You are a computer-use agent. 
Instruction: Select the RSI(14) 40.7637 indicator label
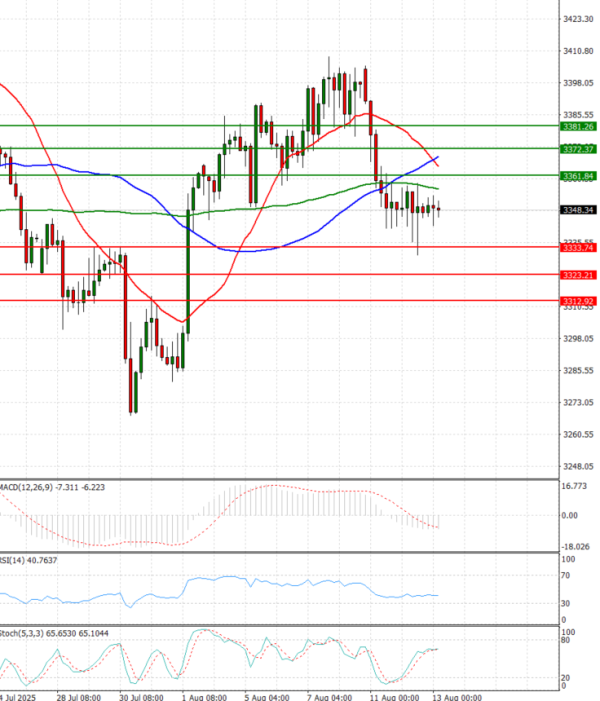pos(29,560)
